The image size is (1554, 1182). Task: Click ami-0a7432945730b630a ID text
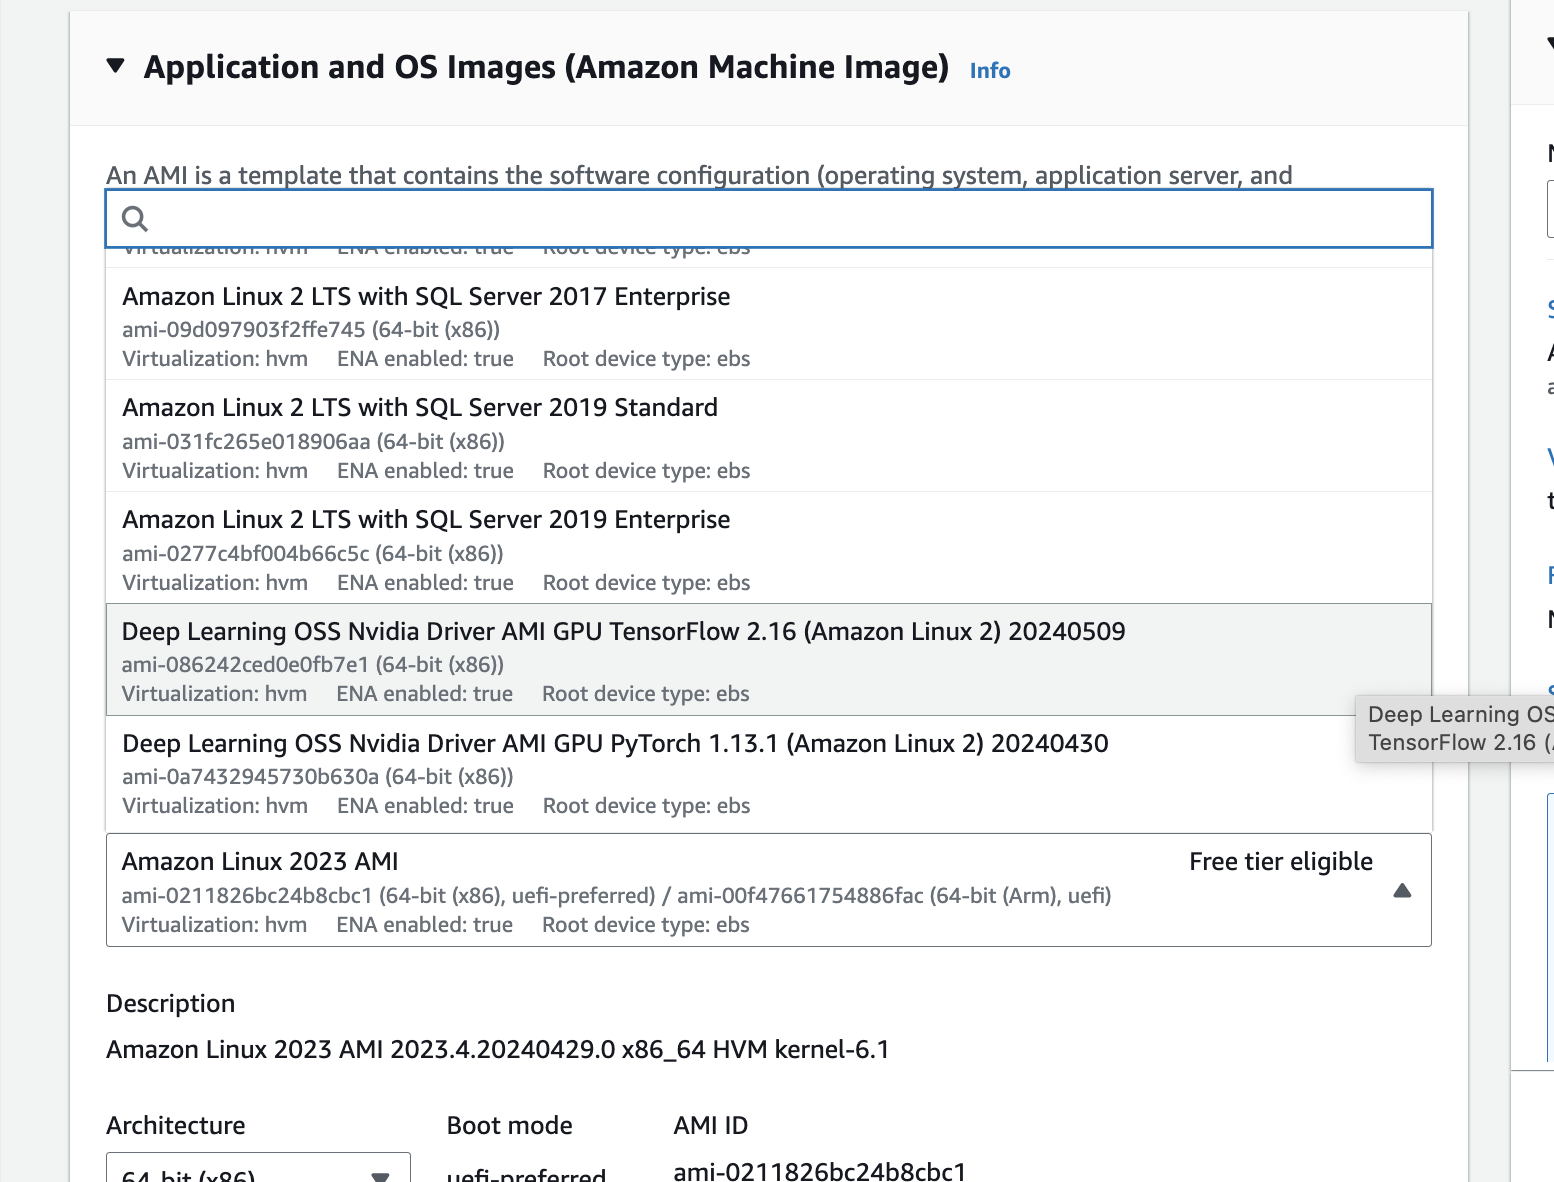click(x=251, y=776)
